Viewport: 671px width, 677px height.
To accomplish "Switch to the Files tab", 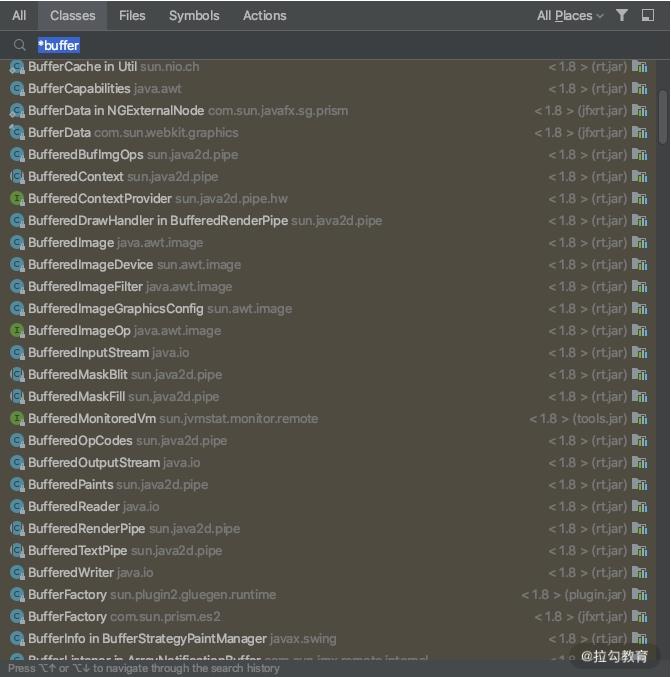I will pyautogui.click(x=132, y=15).
